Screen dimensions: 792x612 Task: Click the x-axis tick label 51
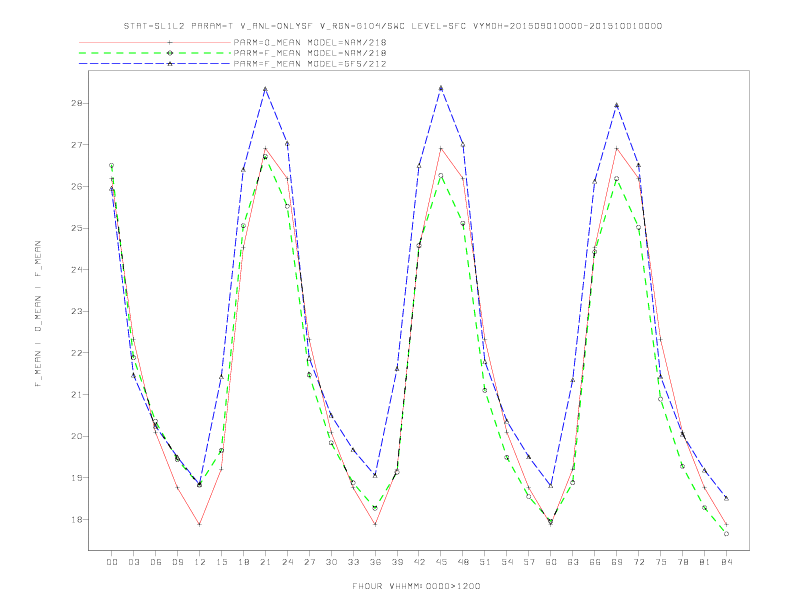click(x=485, y=562)
